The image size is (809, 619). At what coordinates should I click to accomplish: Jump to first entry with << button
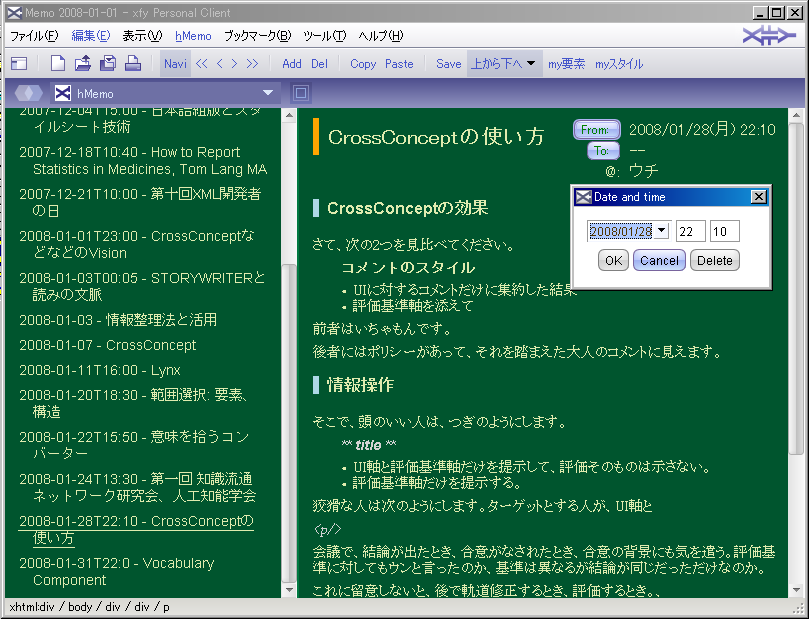click(202, 63)
